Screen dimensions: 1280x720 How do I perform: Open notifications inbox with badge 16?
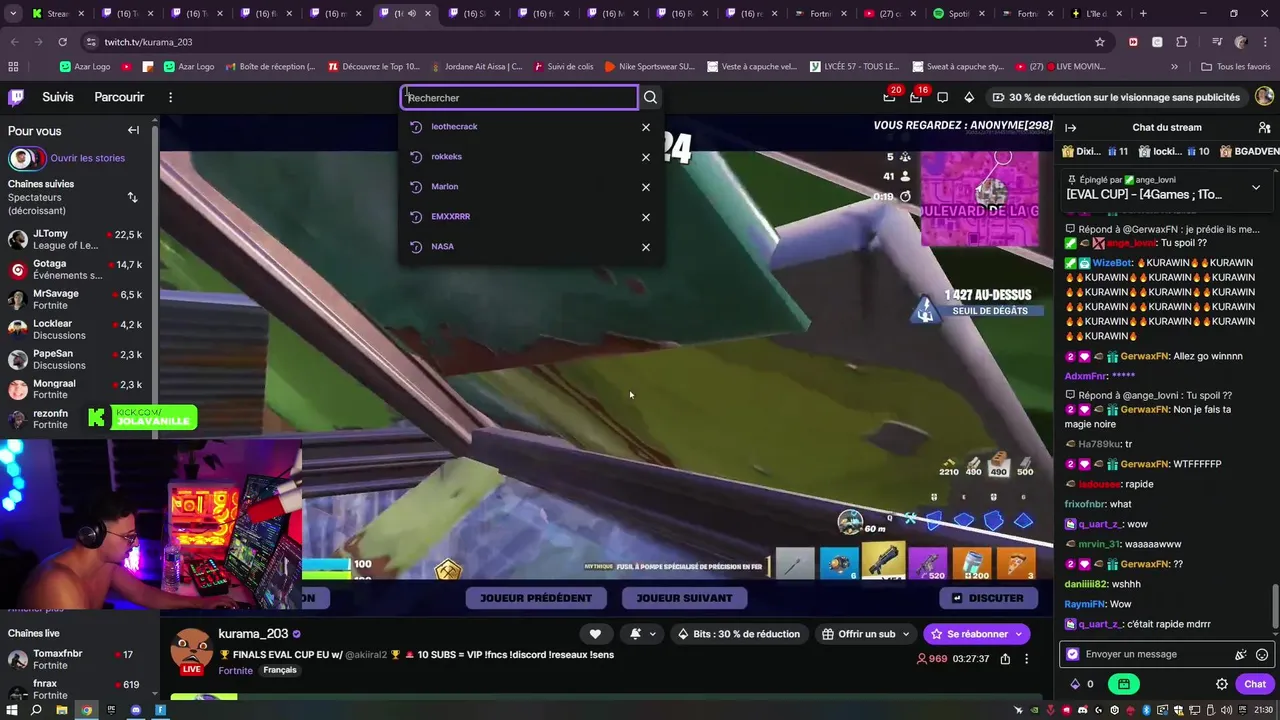coord(916,97)
